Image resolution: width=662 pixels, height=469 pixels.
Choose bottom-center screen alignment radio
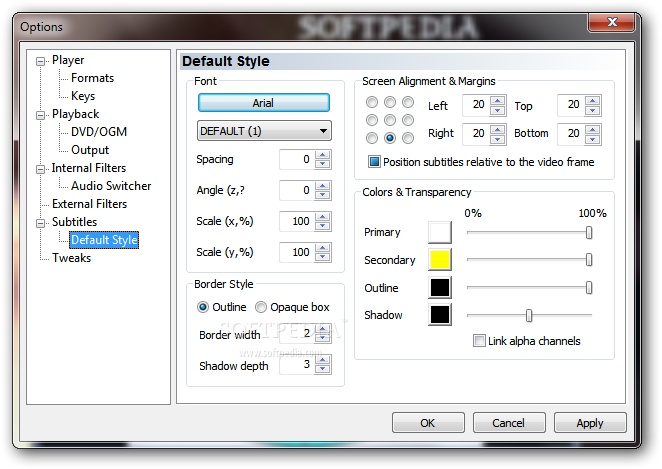tap(390, 138)
